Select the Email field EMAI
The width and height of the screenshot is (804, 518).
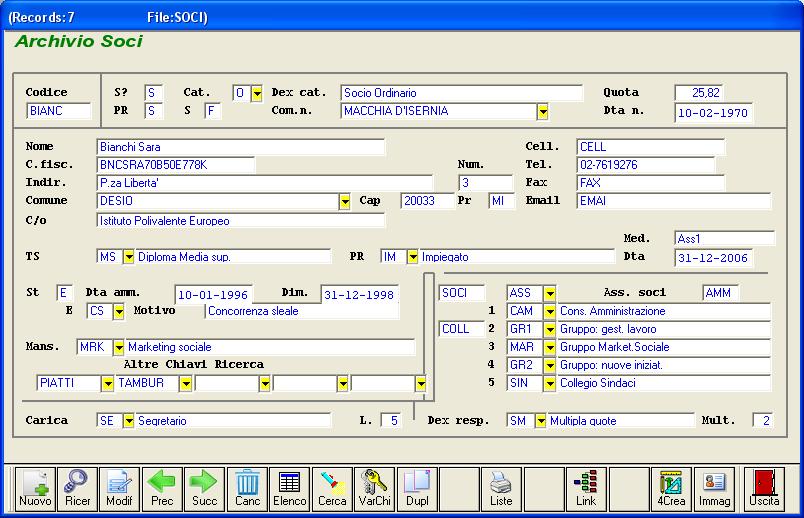(x=674, y=201)
